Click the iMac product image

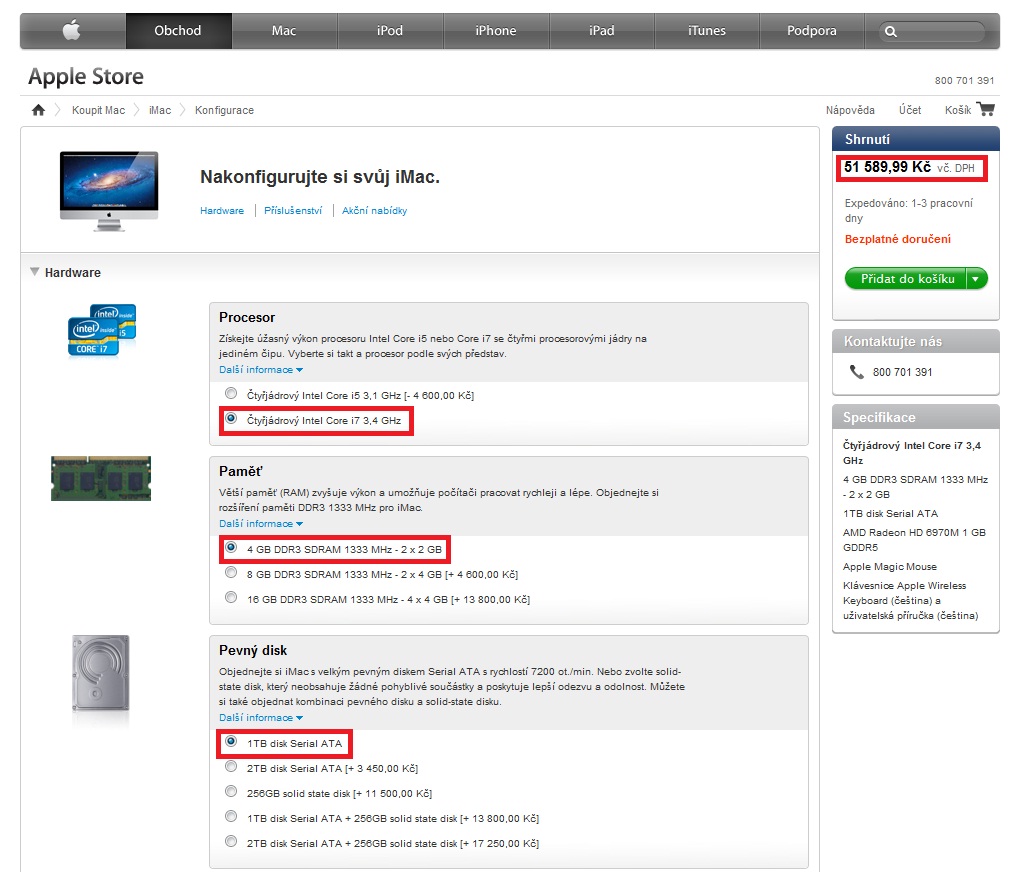(x=109, y=191)
